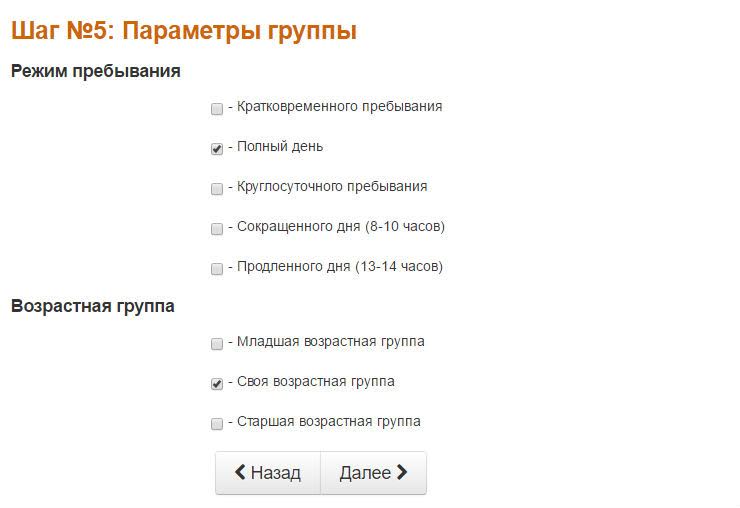Select the Продленного дня (13-14 часов) checkbox

pyautogui.click(x=217, y=269)
